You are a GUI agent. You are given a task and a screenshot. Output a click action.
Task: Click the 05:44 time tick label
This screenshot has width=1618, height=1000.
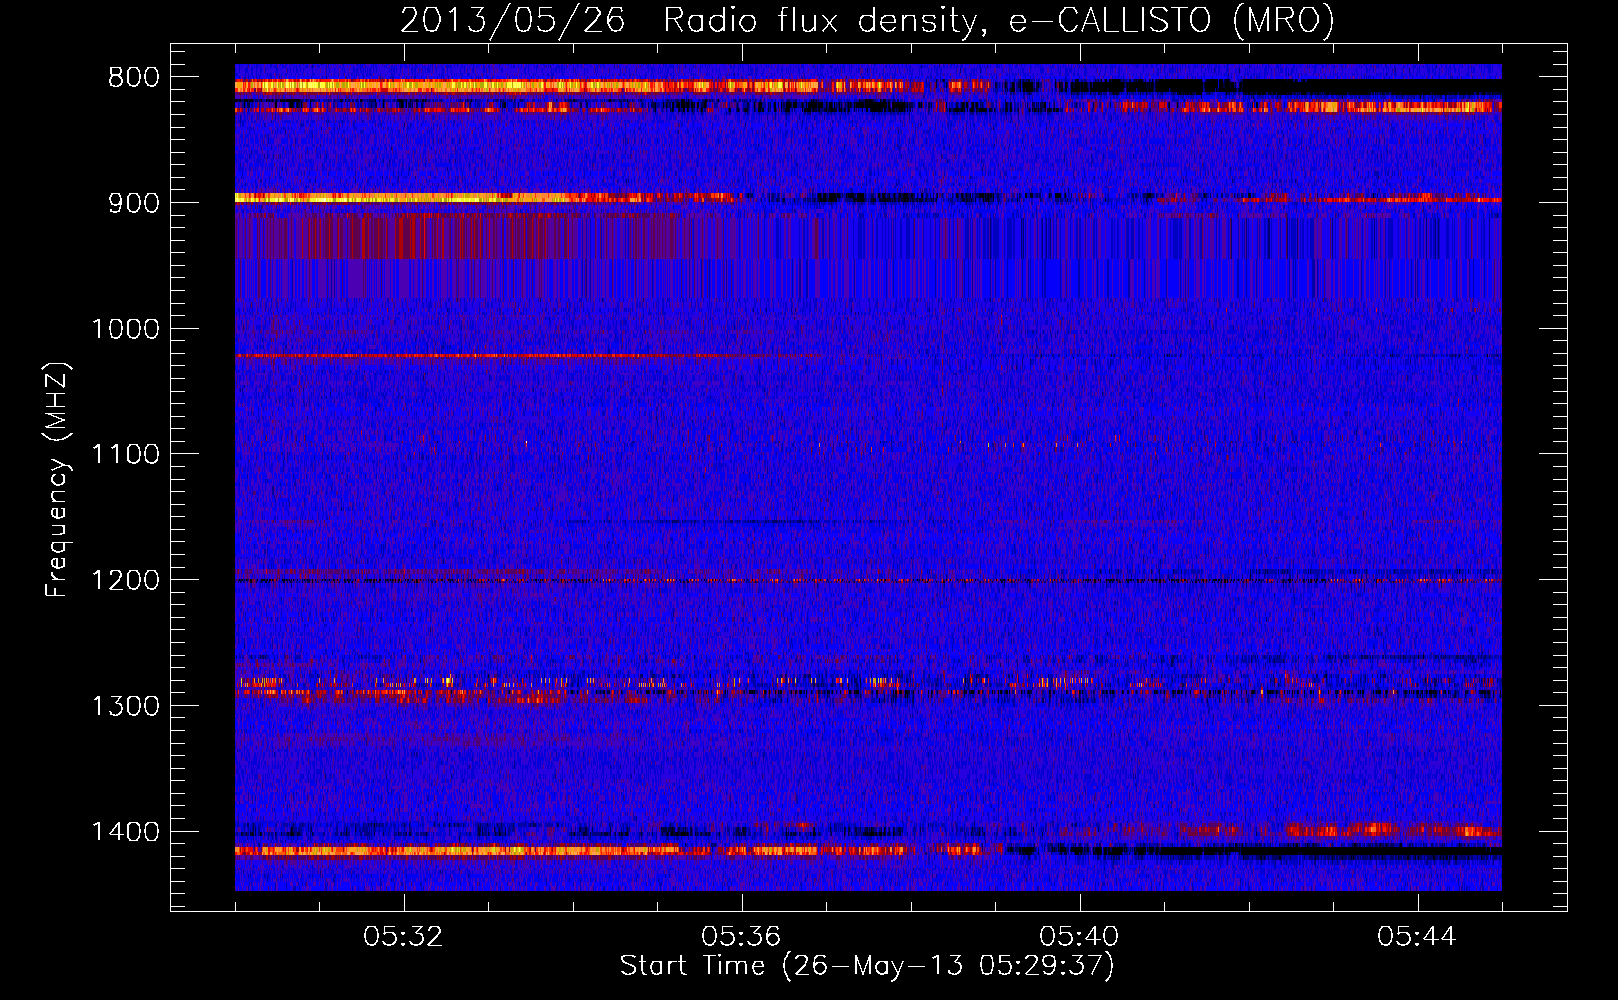point(1417,937)
